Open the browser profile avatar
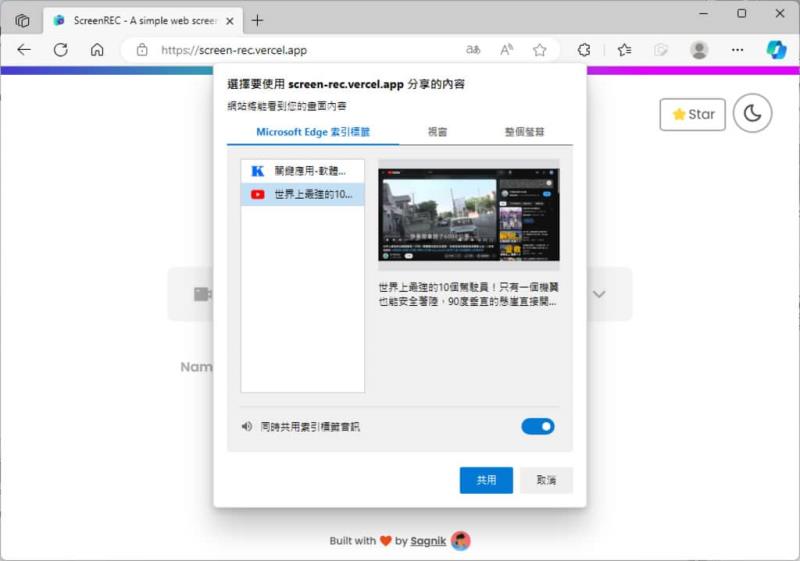This screenshot has height=561, width=800. pyautogui.click(x=699, y=50)
